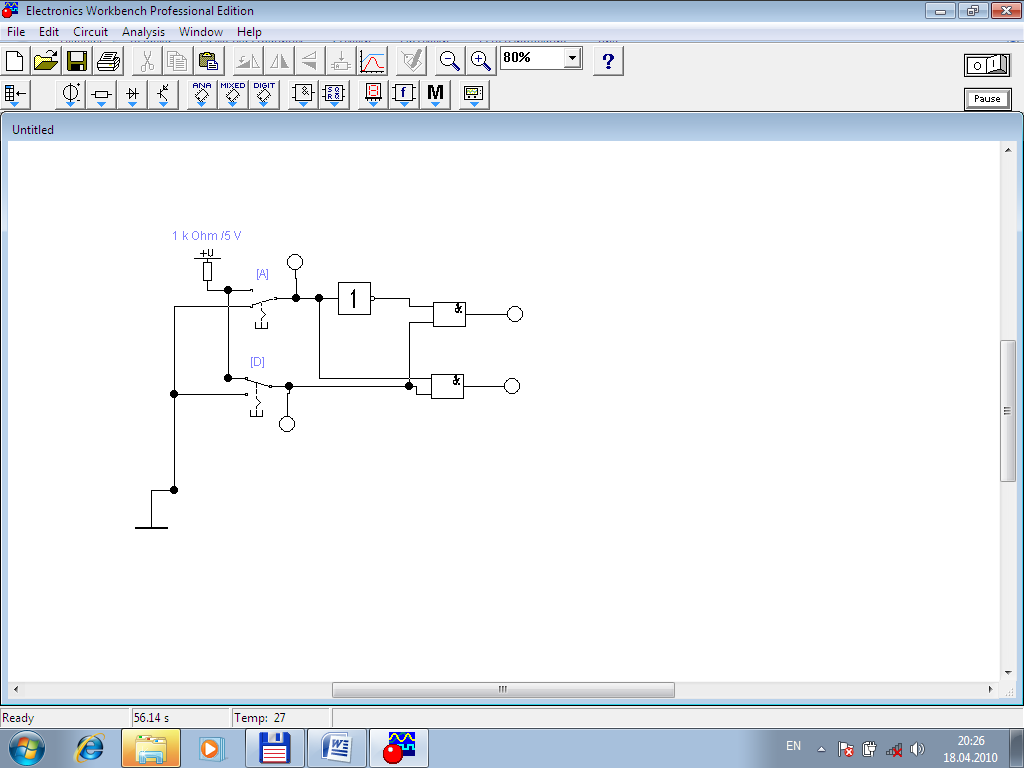Open the DIGIT ICs parts bin
Image resolution: width=1024 pixels, height=768 pixels.
(x=264, y=94)
